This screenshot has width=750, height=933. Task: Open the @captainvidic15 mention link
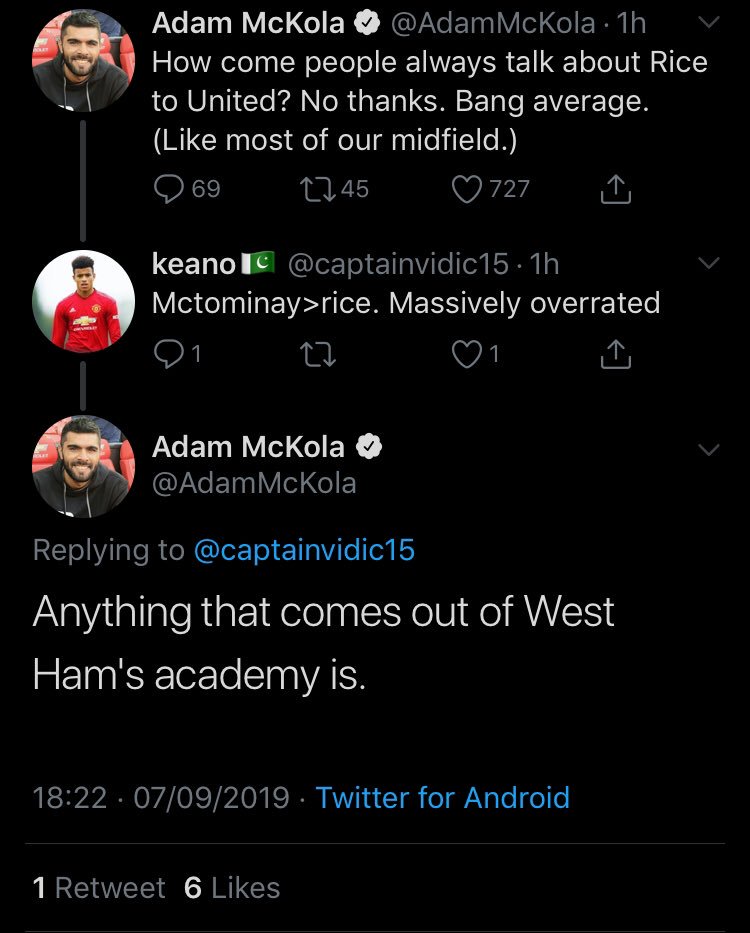[x=303, y=550]
